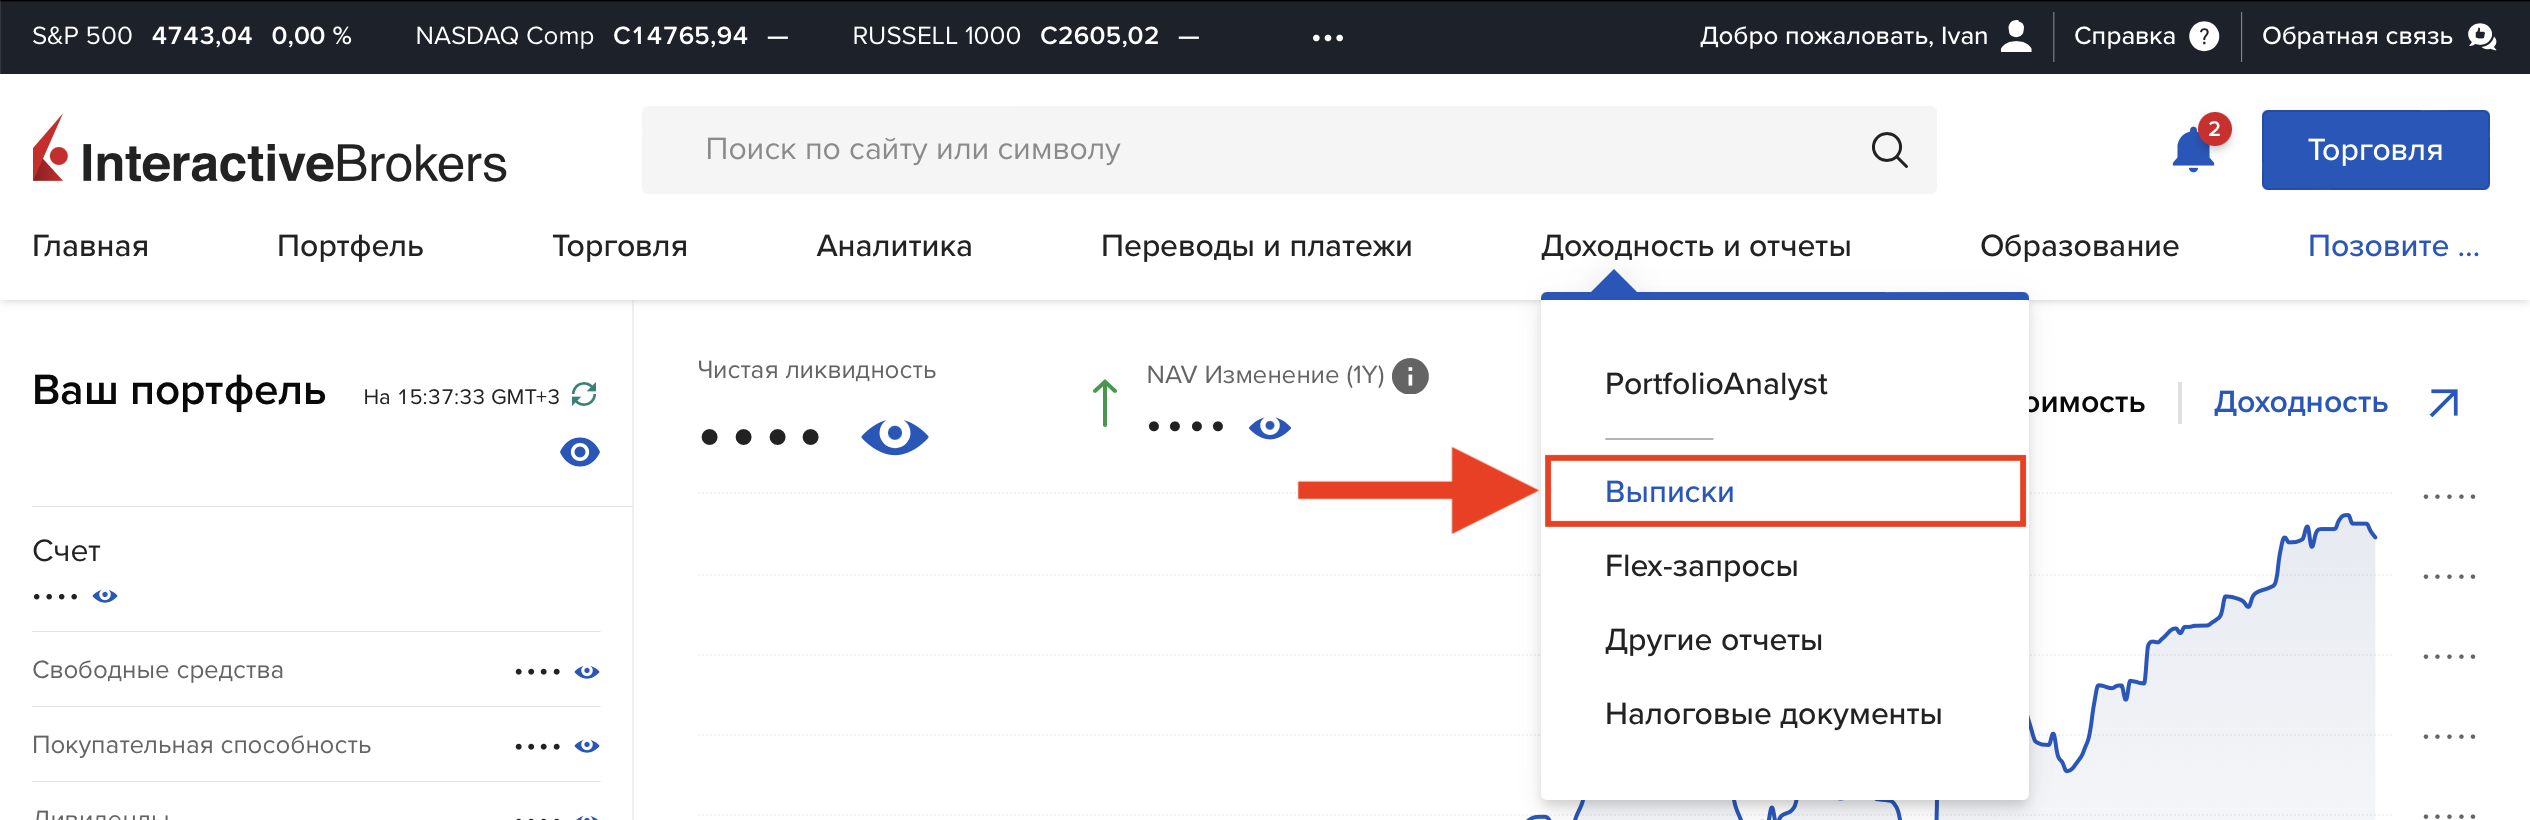Refresh portfolio data with the refresh icon

pos(584,395)
